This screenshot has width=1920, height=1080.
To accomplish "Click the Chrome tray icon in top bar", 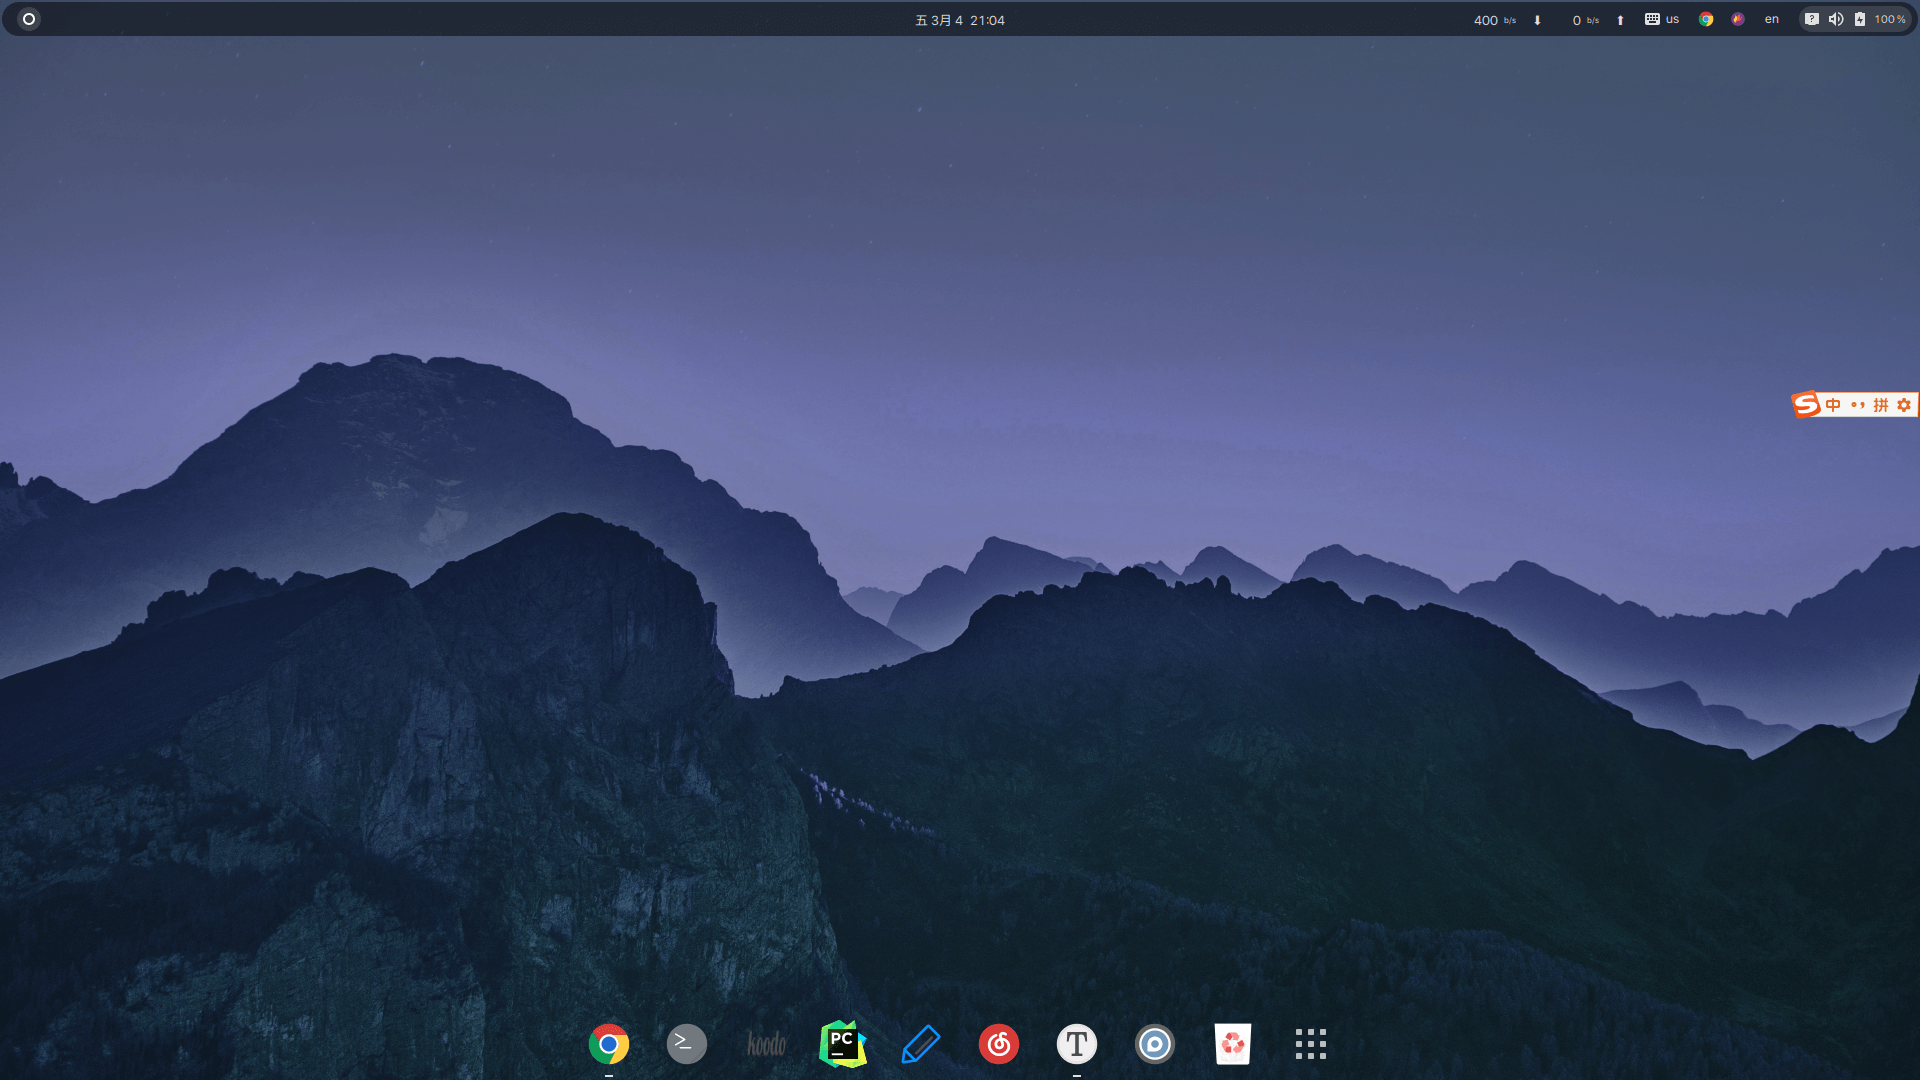I will 1706,19.
